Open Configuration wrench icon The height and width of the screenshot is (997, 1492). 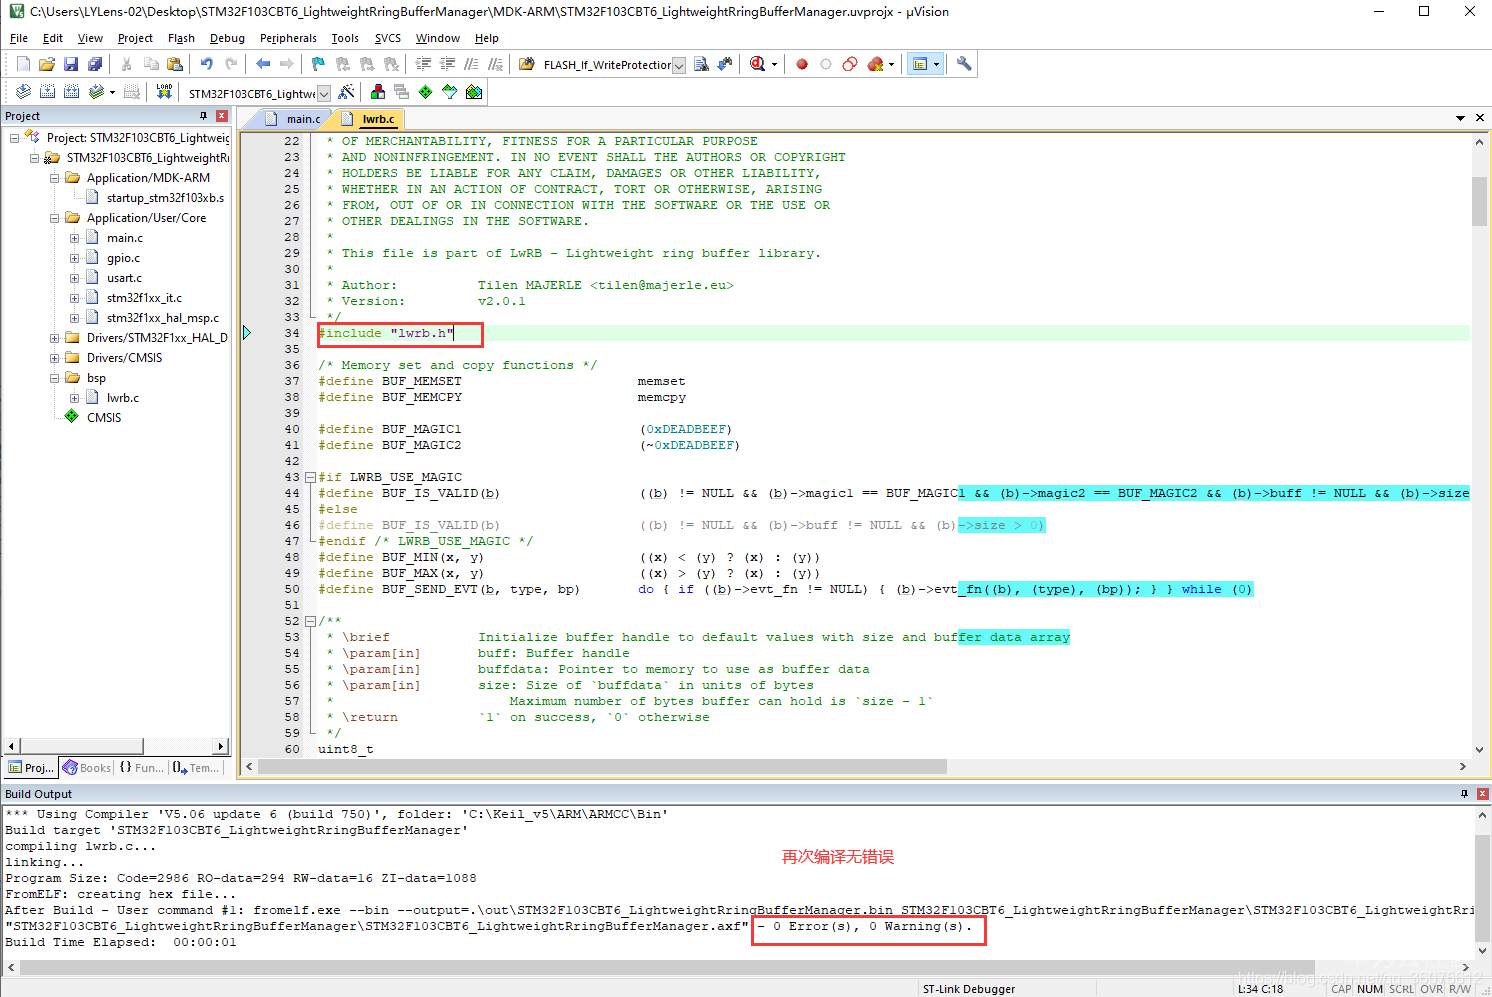(x=964, y=64)
